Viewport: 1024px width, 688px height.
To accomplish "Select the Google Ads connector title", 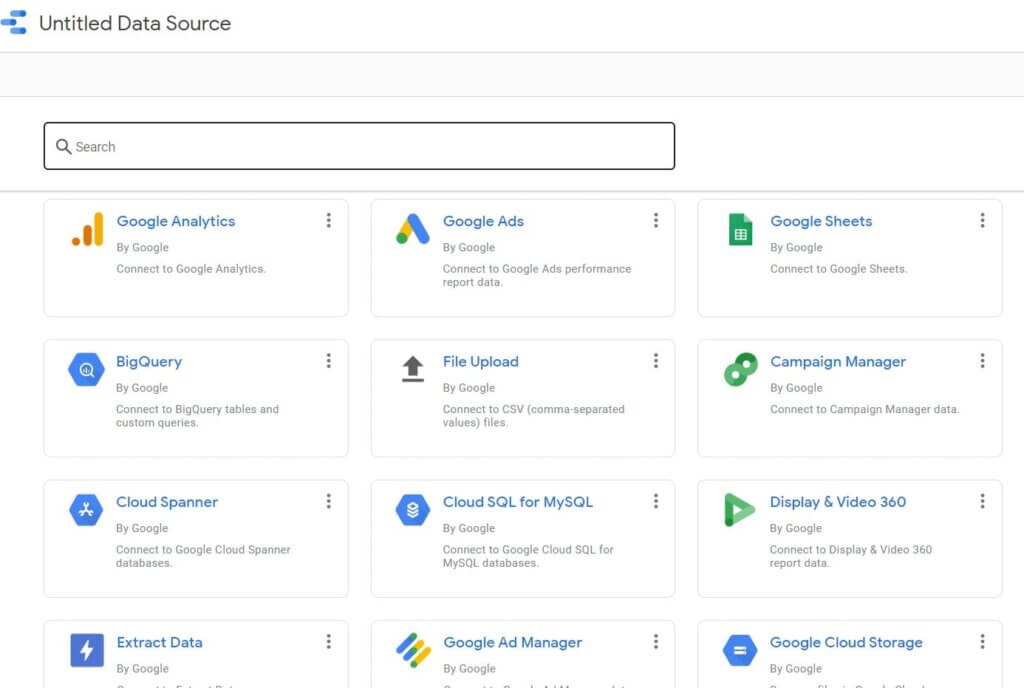I will pyautogui.click(x=483, y=221).
